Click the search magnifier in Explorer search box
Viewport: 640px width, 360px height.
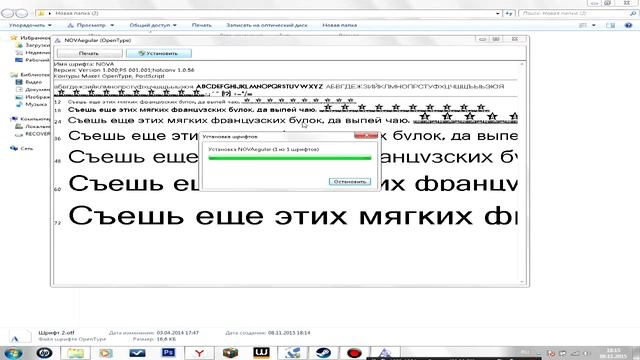pyautogui.click(x=633, y=13)
